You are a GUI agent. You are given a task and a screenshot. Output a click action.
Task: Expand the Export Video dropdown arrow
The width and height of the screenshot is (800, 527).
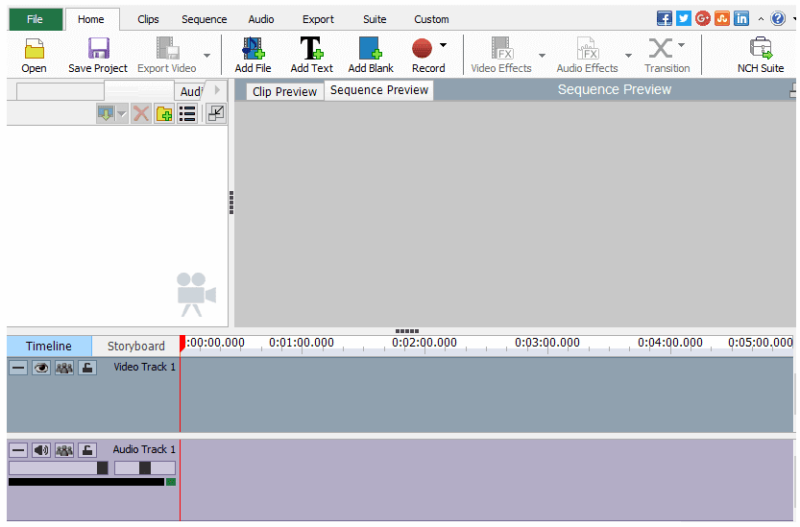[207, 55]
